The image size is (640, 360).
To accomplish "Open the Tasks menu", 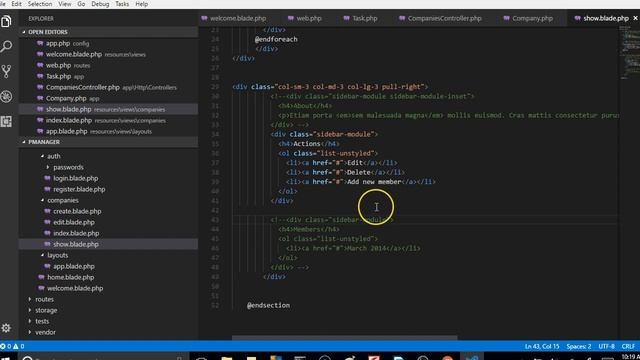I will 122,4.
